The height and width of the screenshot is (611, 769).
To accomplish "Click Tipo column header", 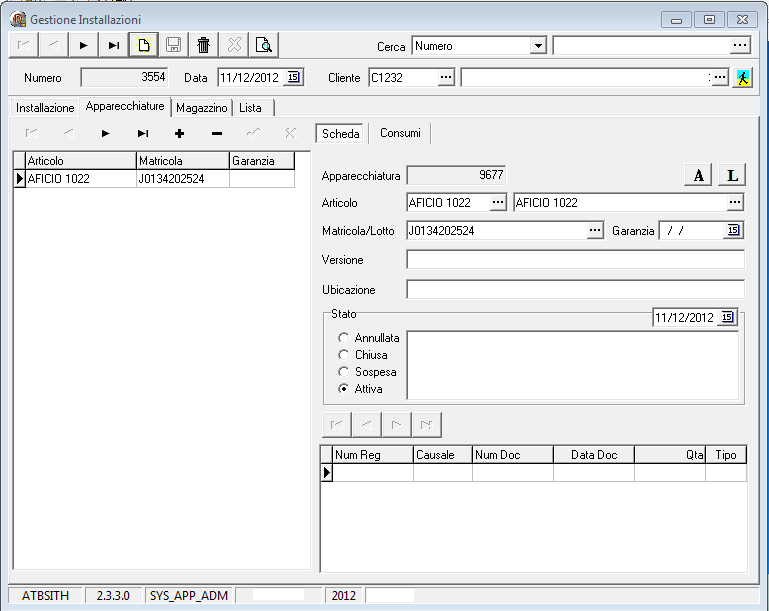I will [x=726, y=455].
